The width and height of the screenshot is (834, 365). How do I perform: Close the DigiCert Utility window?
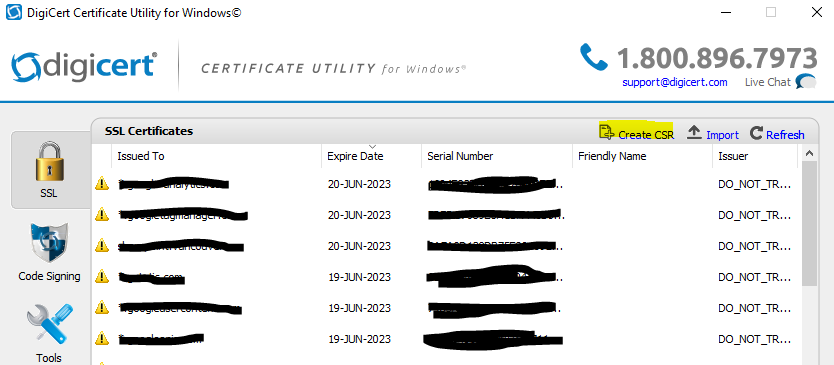816,12
